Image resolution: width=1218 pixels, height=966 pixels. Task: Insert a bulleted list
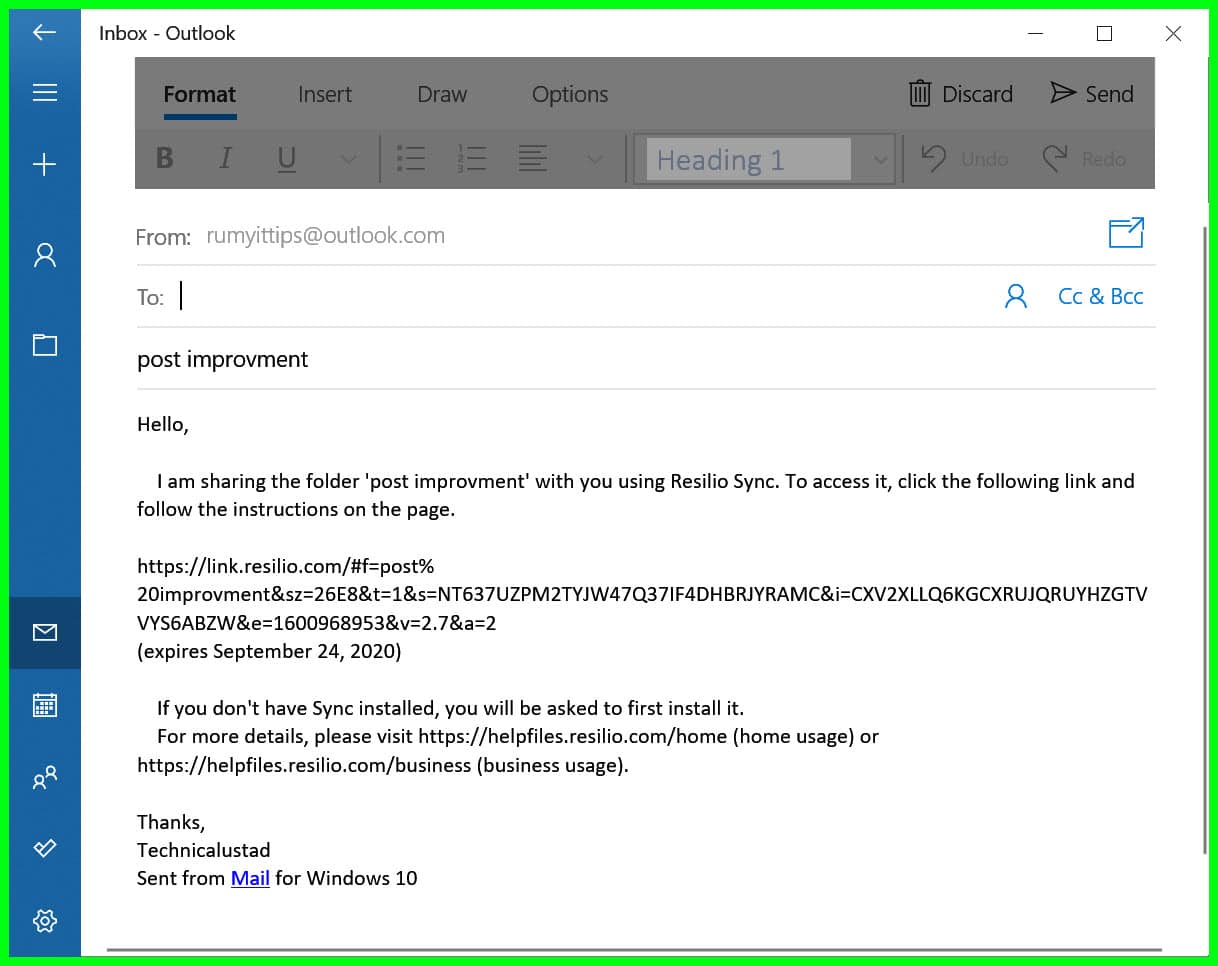click(x=411, y=159)
